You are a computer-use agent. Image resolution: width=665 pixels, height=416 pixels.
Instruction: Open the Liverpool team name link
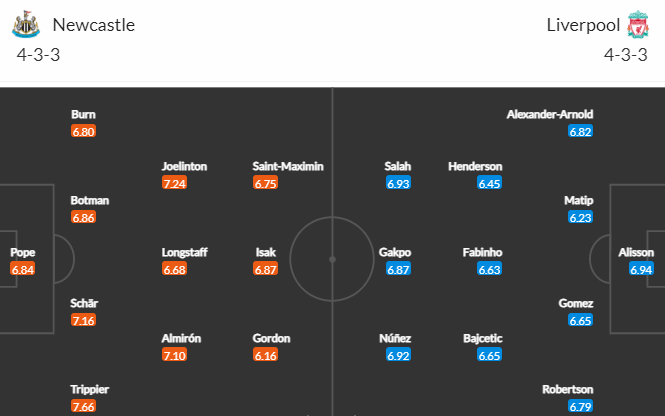(583, 25)
